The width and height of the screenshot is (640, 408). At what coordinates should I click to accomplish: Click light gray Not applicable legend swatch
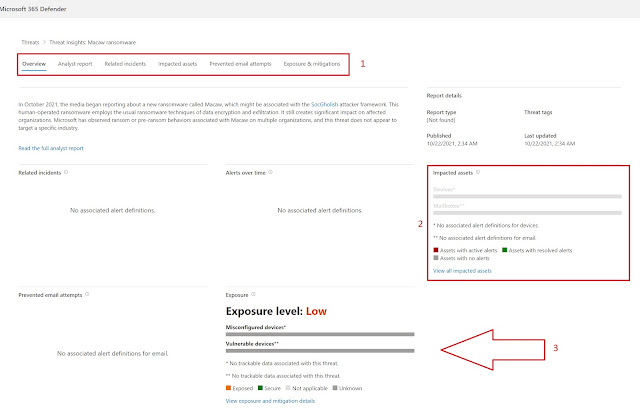[288, 388]
